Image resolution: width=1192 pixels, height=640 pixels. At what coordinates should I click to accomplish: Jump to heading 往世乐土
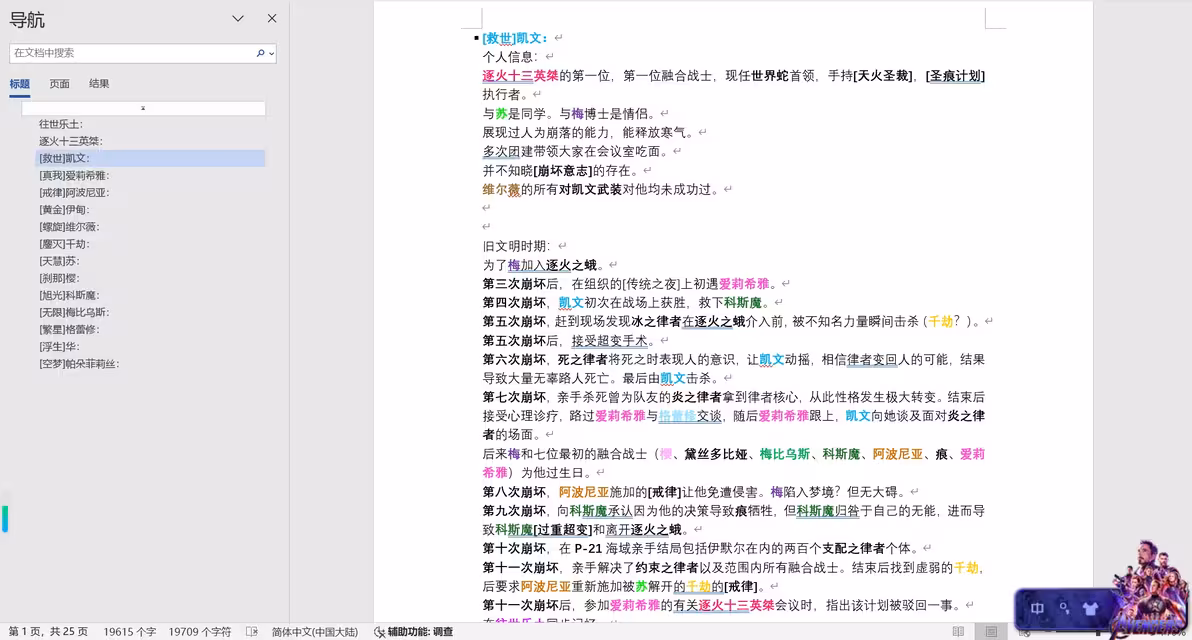(61, 124)
